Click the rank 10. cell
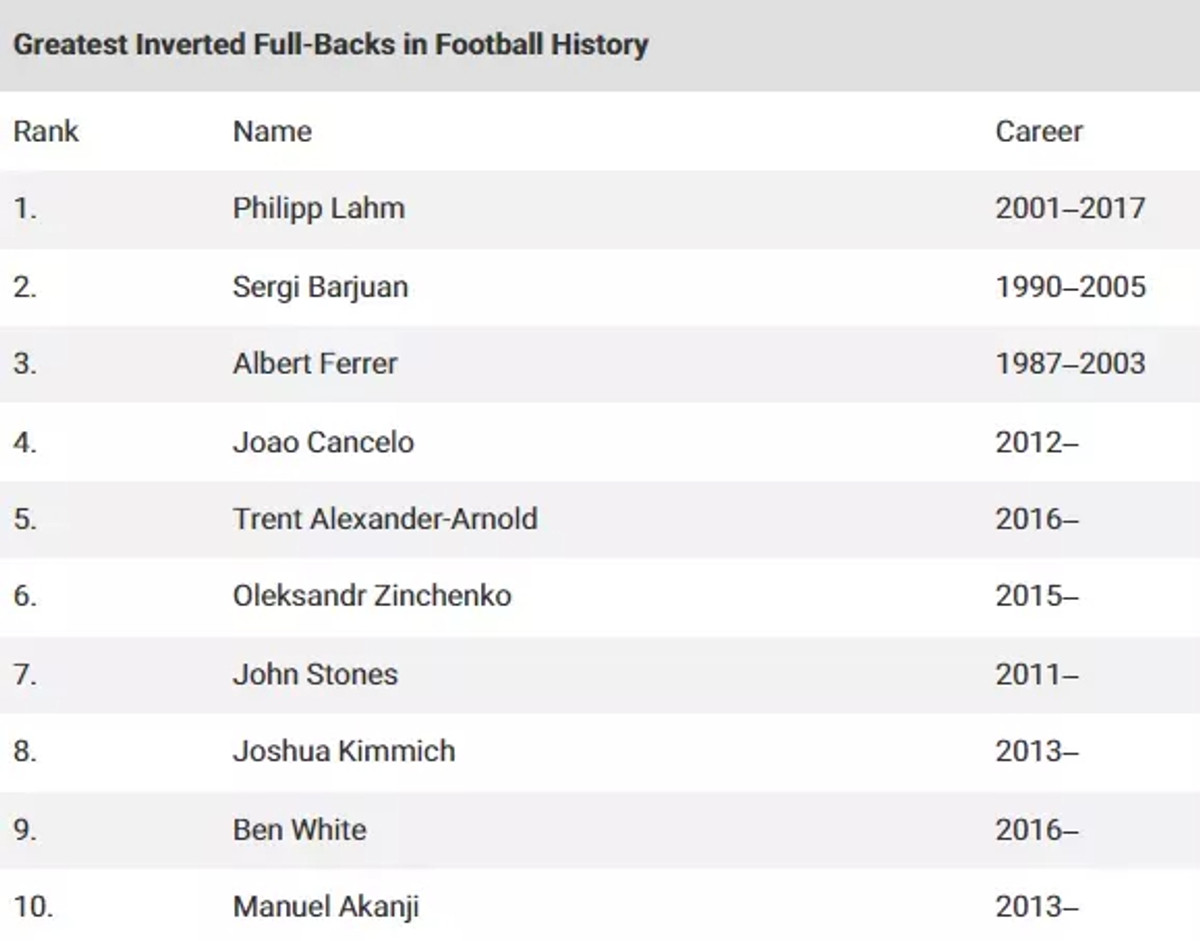Screen dimensions: 1200x941 tap(33, 907)
